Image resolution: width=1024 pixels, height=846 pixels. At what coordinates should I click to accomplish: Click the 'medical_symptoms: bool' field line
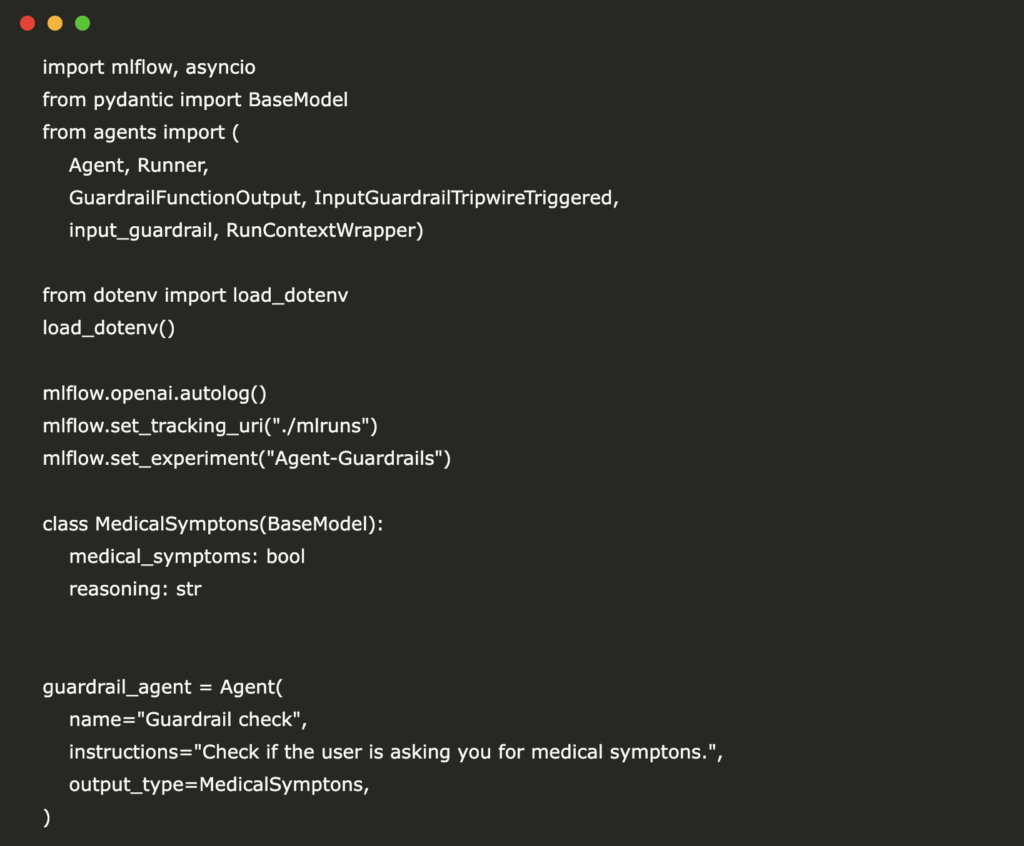pyautogui.click(x=187, y=556)
